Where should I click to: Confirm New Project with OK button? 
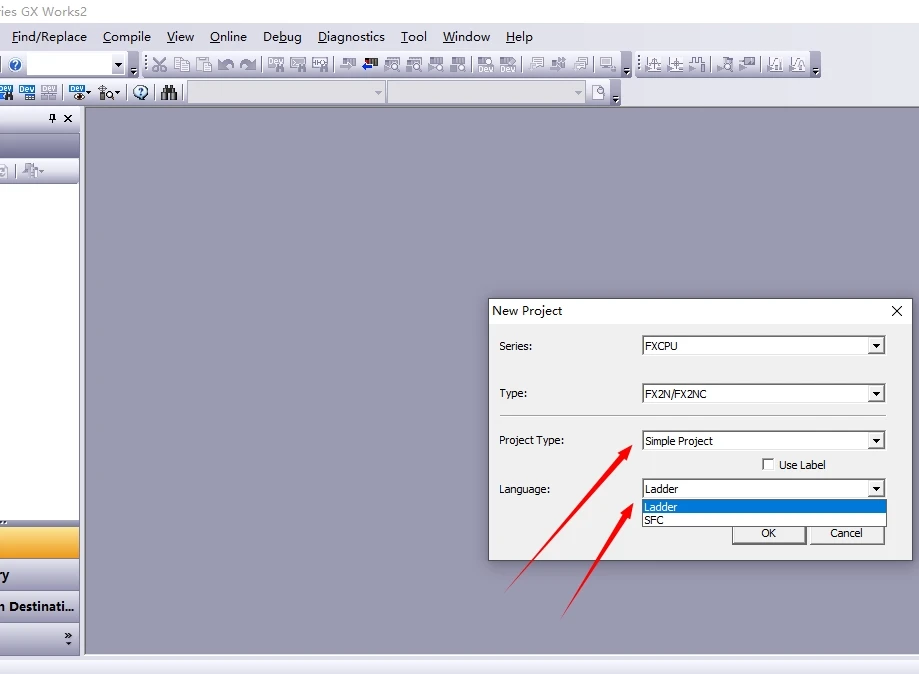tap(768, 535)
